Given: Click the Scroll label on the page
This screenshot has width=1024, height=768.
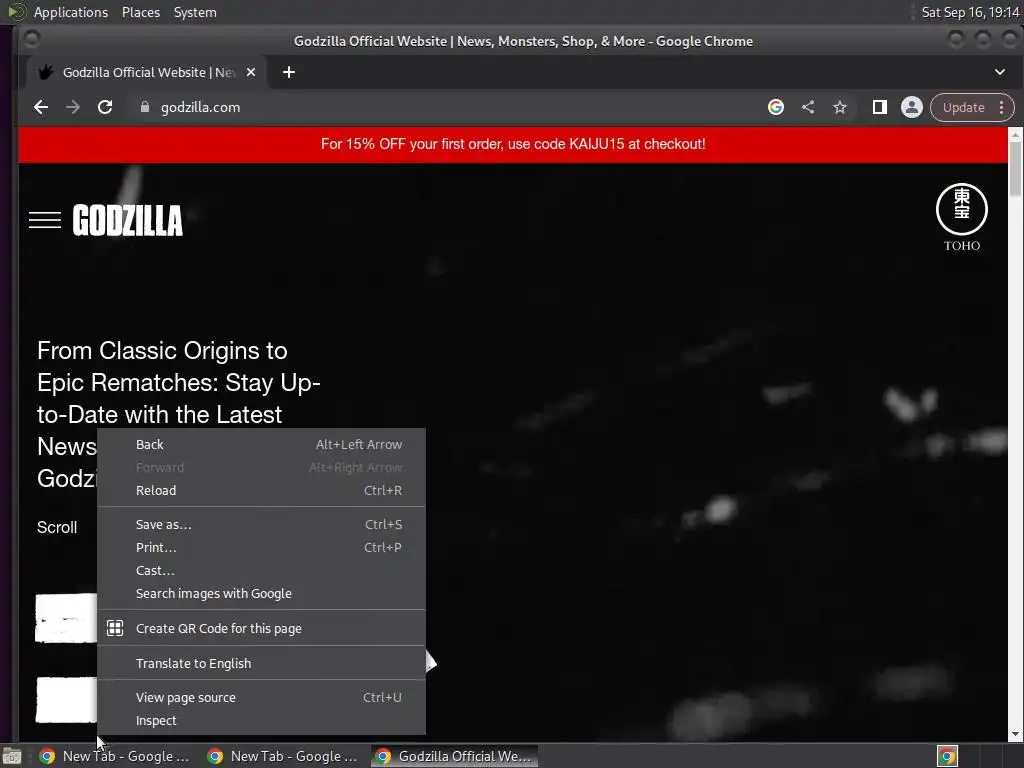Looking at the screenshot, I should (x=57, y=528).
